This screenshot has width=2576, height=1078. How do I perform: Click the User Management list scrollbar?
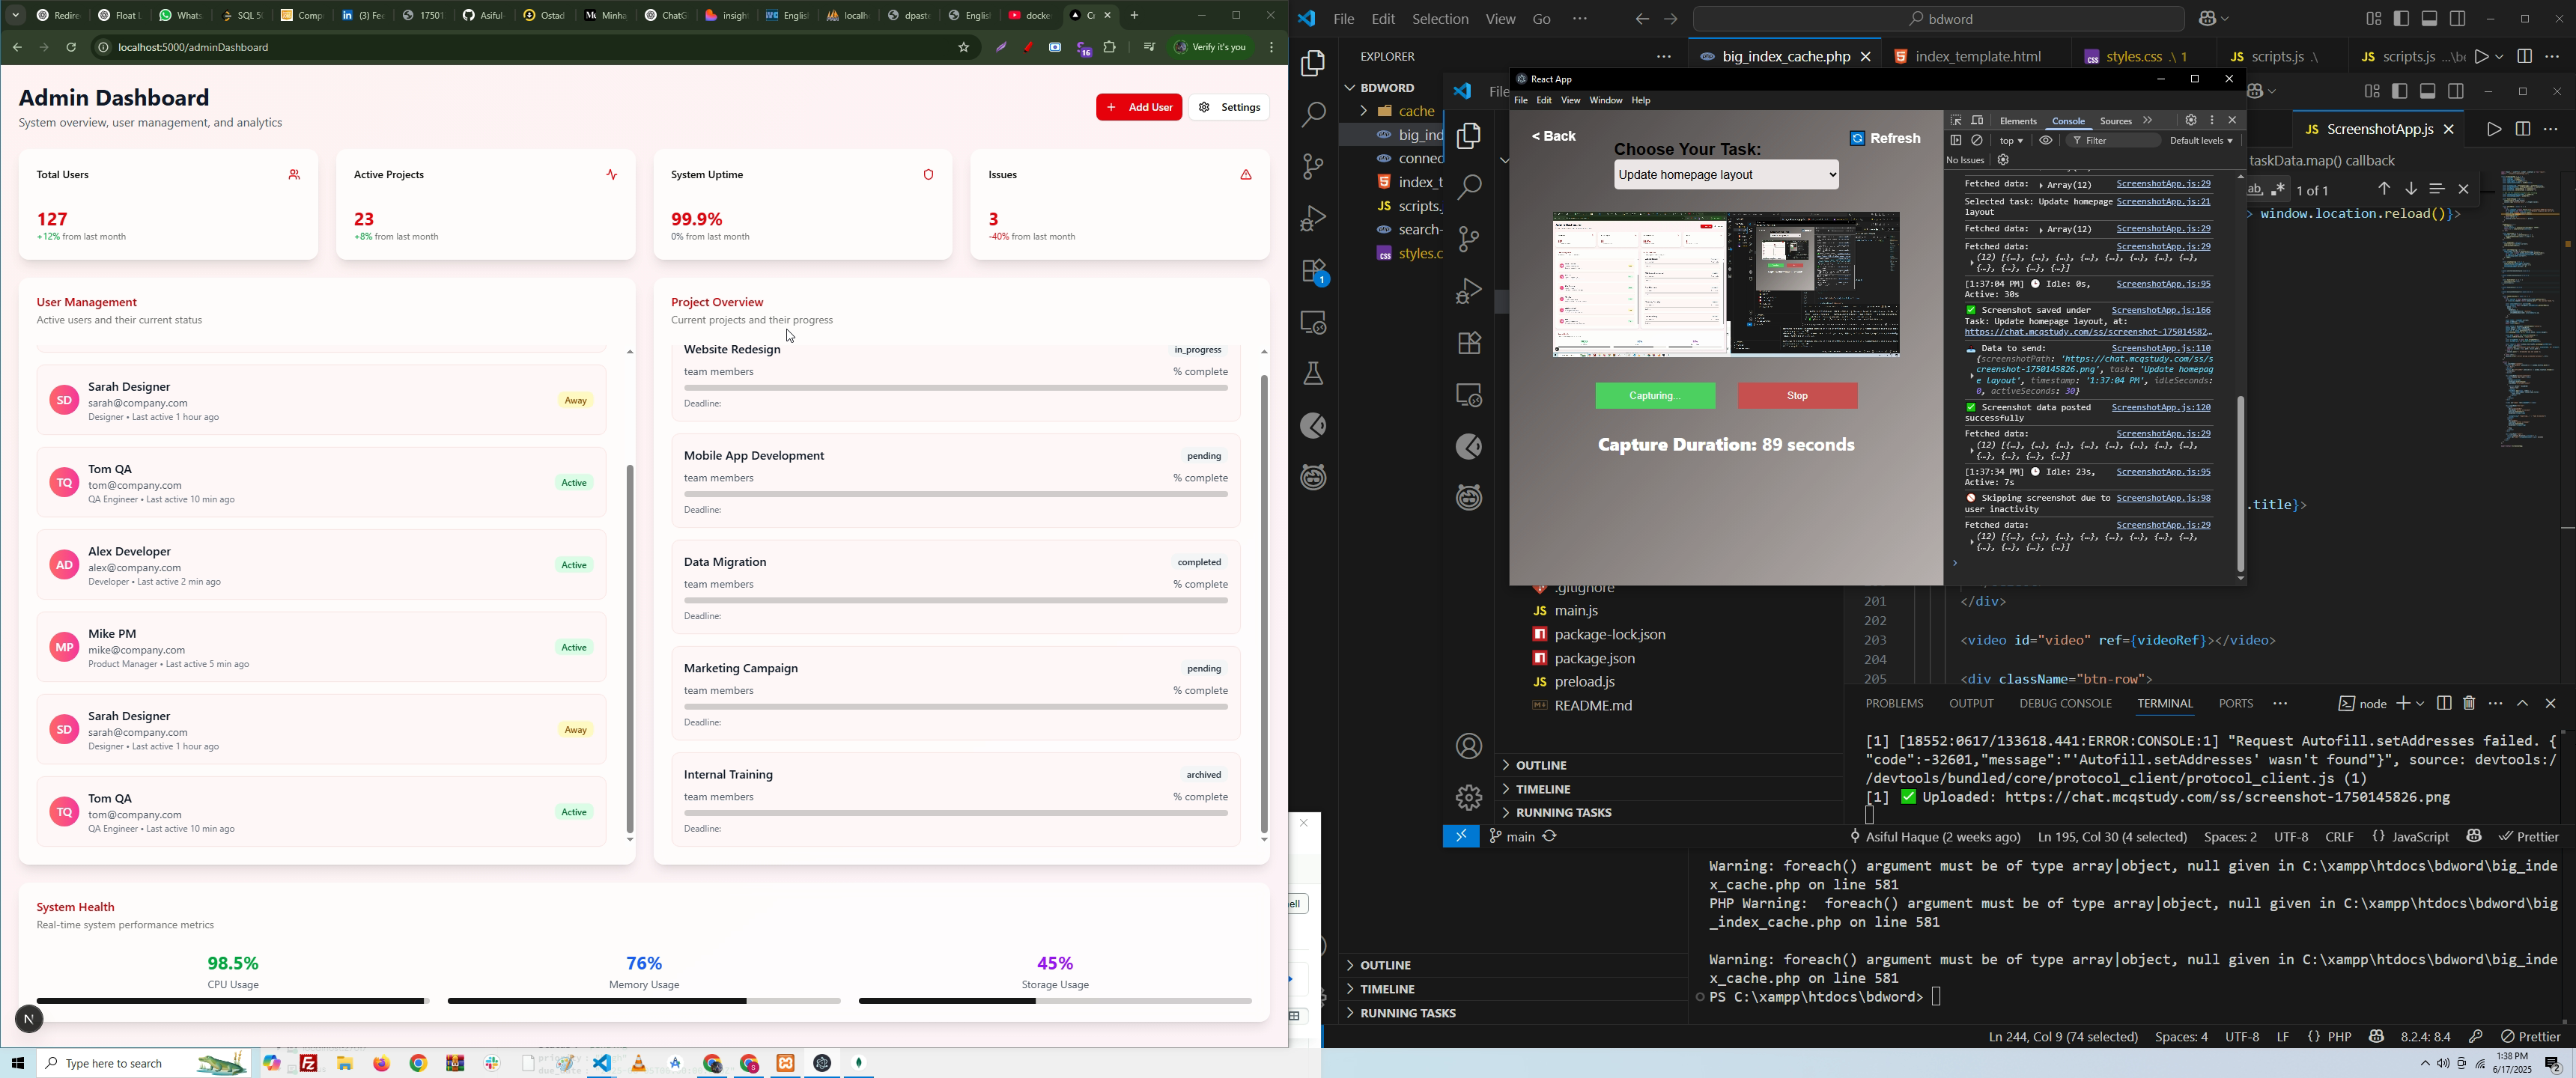point(630,648)
